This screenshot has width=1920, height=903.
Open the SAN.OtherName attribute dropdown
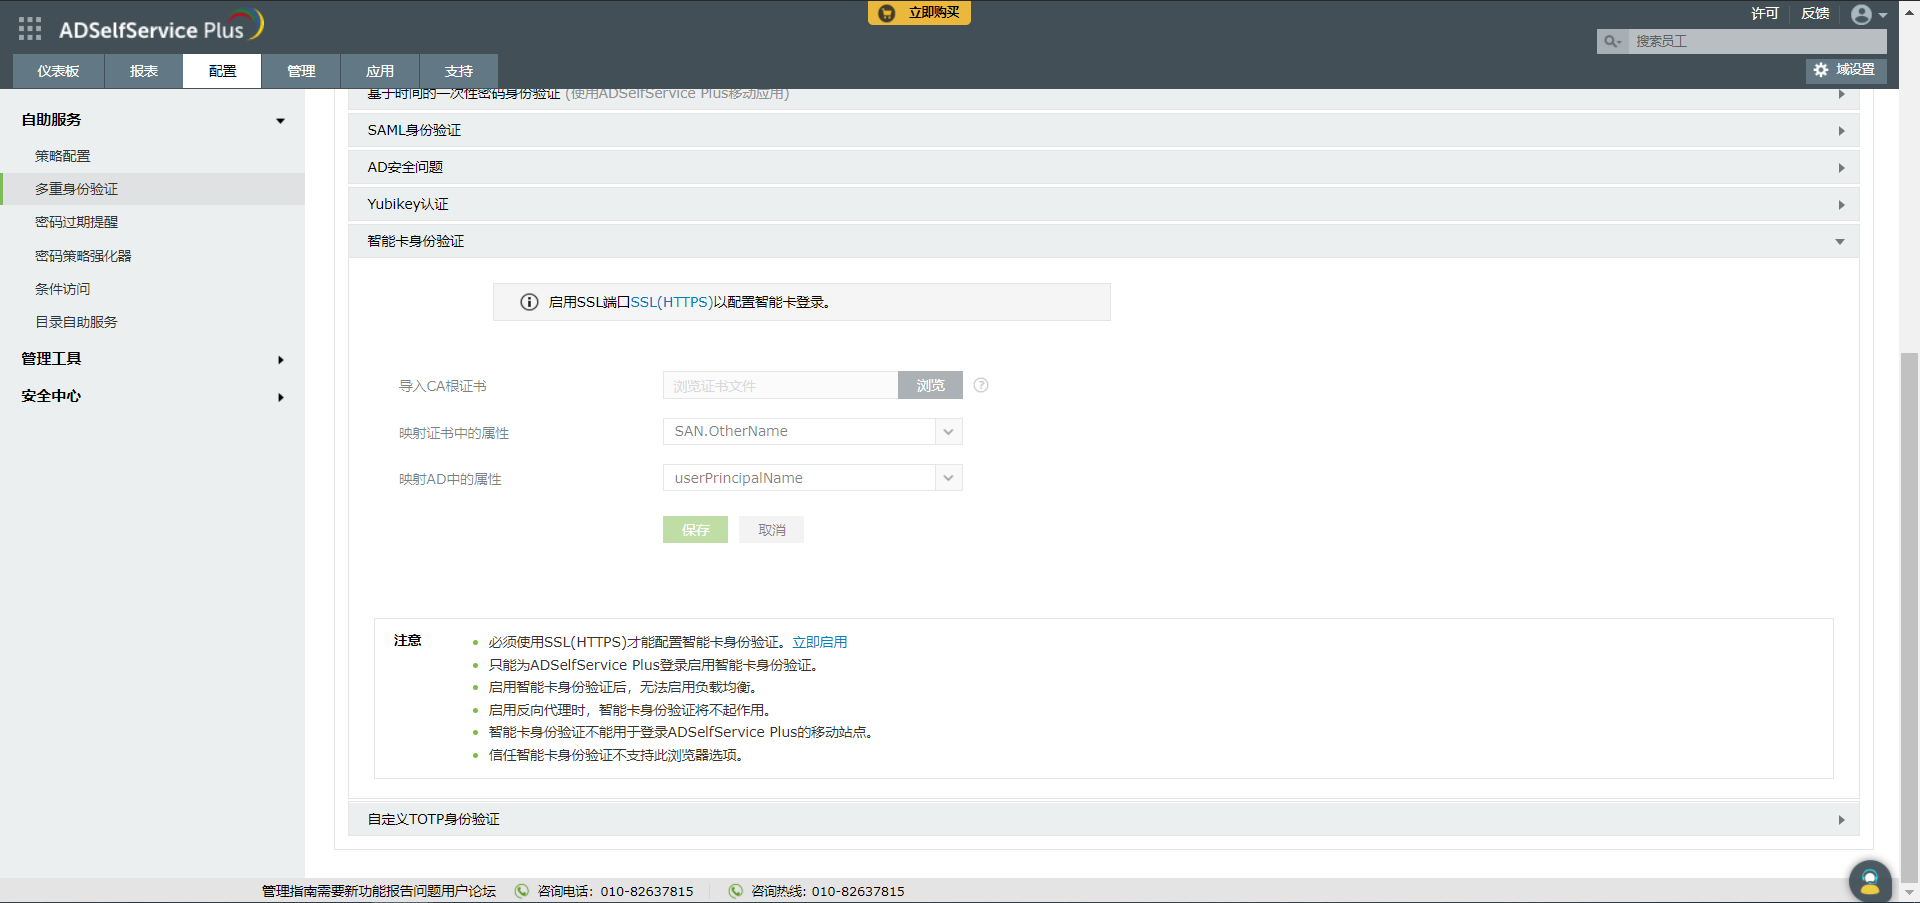click(x=947, y=431)
